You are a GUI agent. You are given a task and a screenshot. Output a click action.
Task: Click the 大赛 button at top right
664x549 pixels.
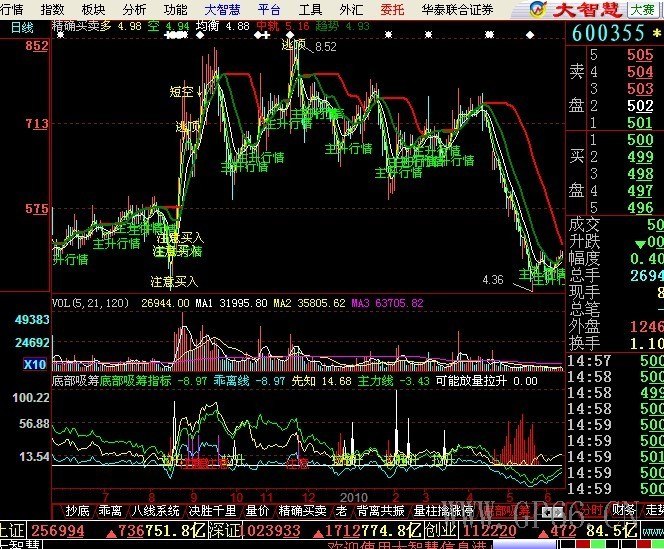[642, 9]
